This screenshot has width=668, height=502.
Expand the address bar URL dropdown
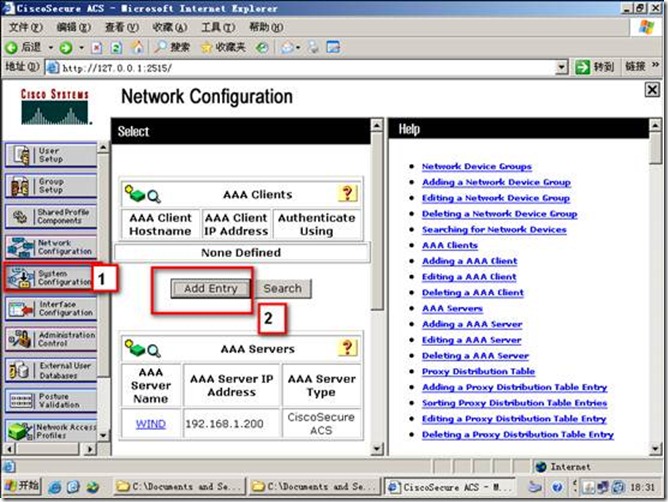coord(562,67)
